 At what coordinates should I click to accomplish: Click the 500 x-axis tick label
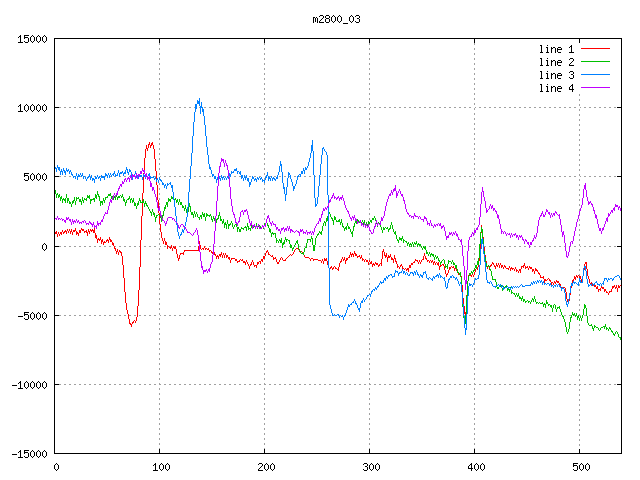(x=579, y=467)
